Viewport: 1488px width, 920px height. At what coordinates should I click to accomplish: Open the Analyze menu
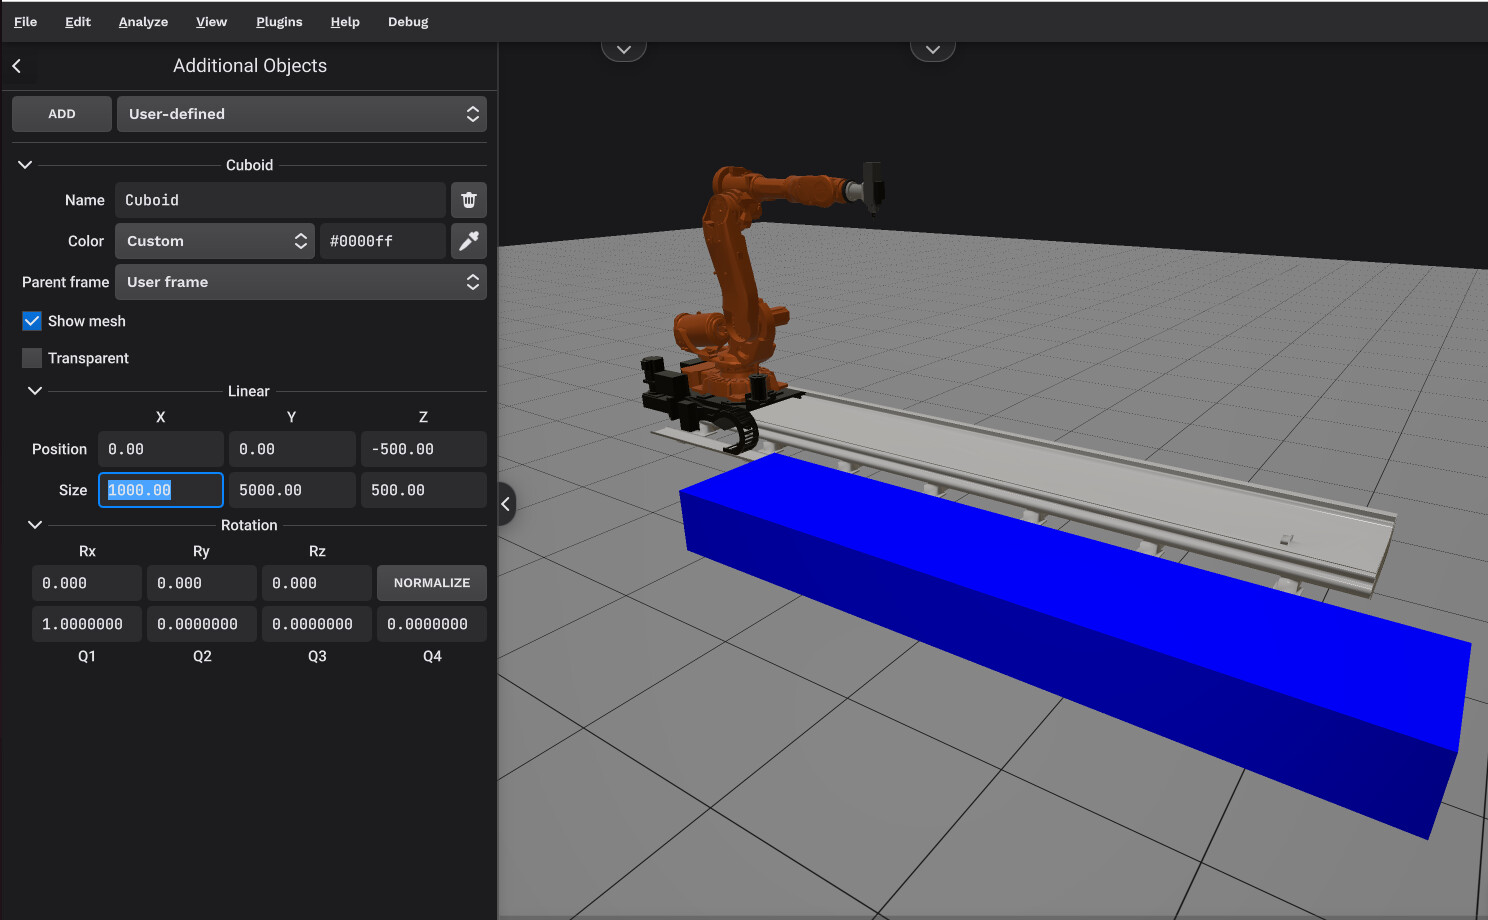click(x=143, y=22)
